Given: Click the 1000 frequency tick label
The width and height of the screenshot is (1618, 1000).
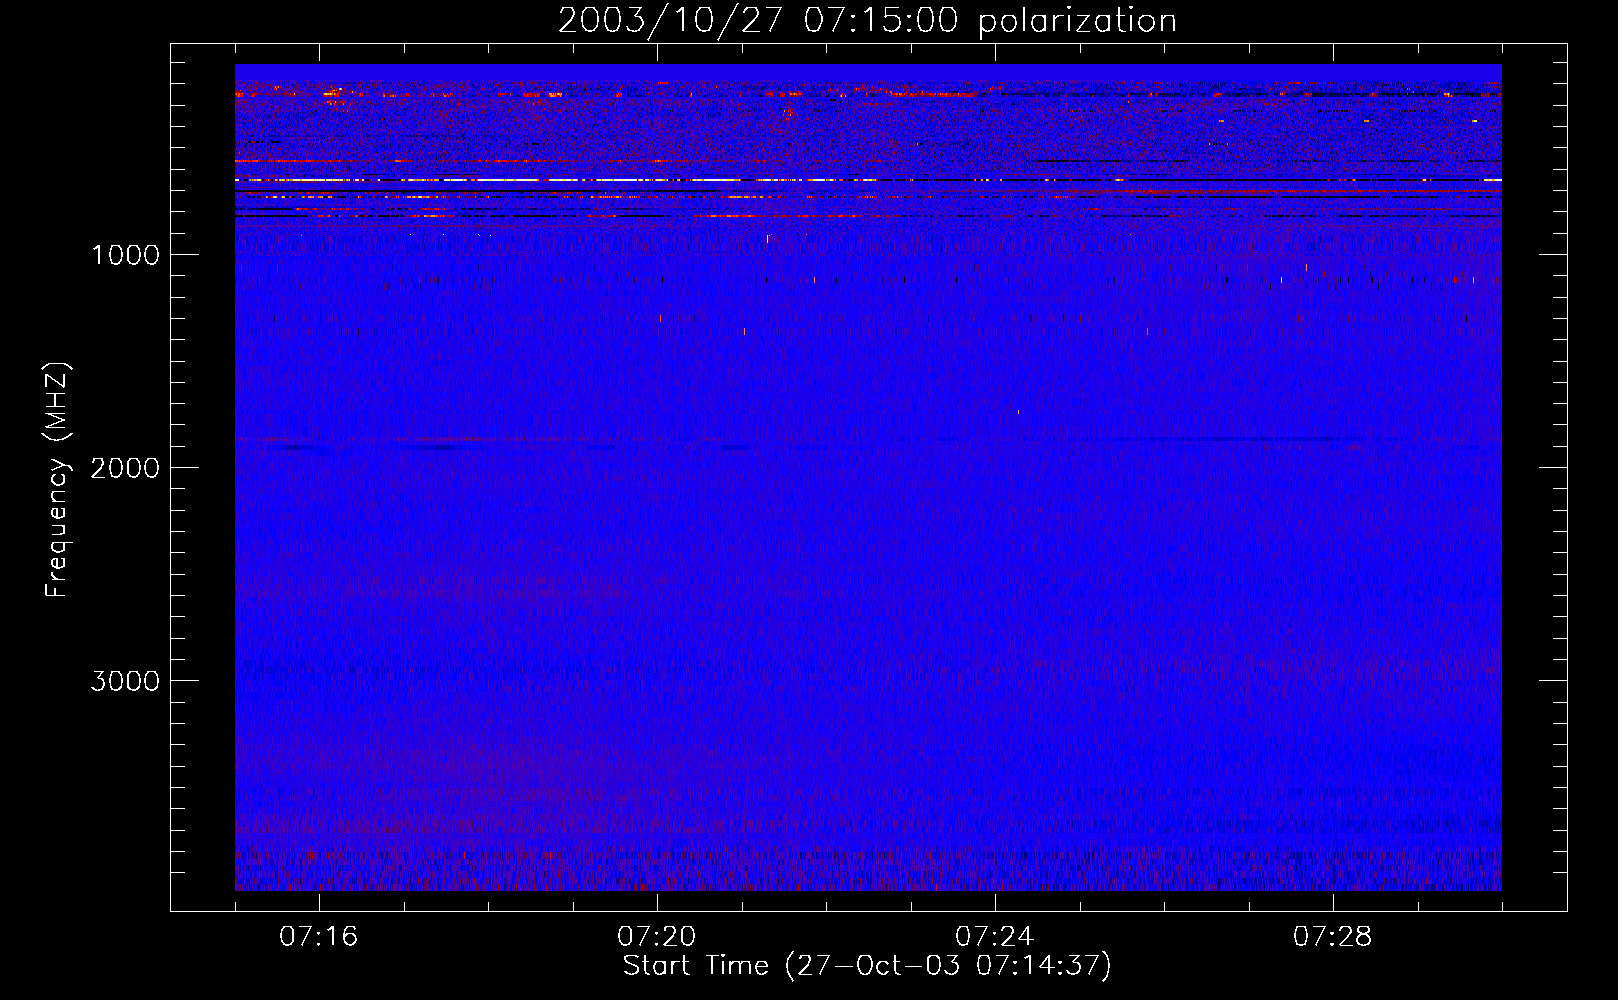Looking at the screenshot, I should pos(125,255).
